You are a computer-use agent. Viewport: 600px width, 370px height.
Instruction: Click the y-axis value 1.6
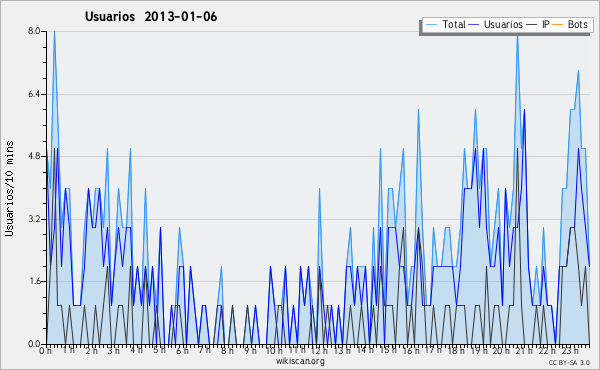click(34, 282)
